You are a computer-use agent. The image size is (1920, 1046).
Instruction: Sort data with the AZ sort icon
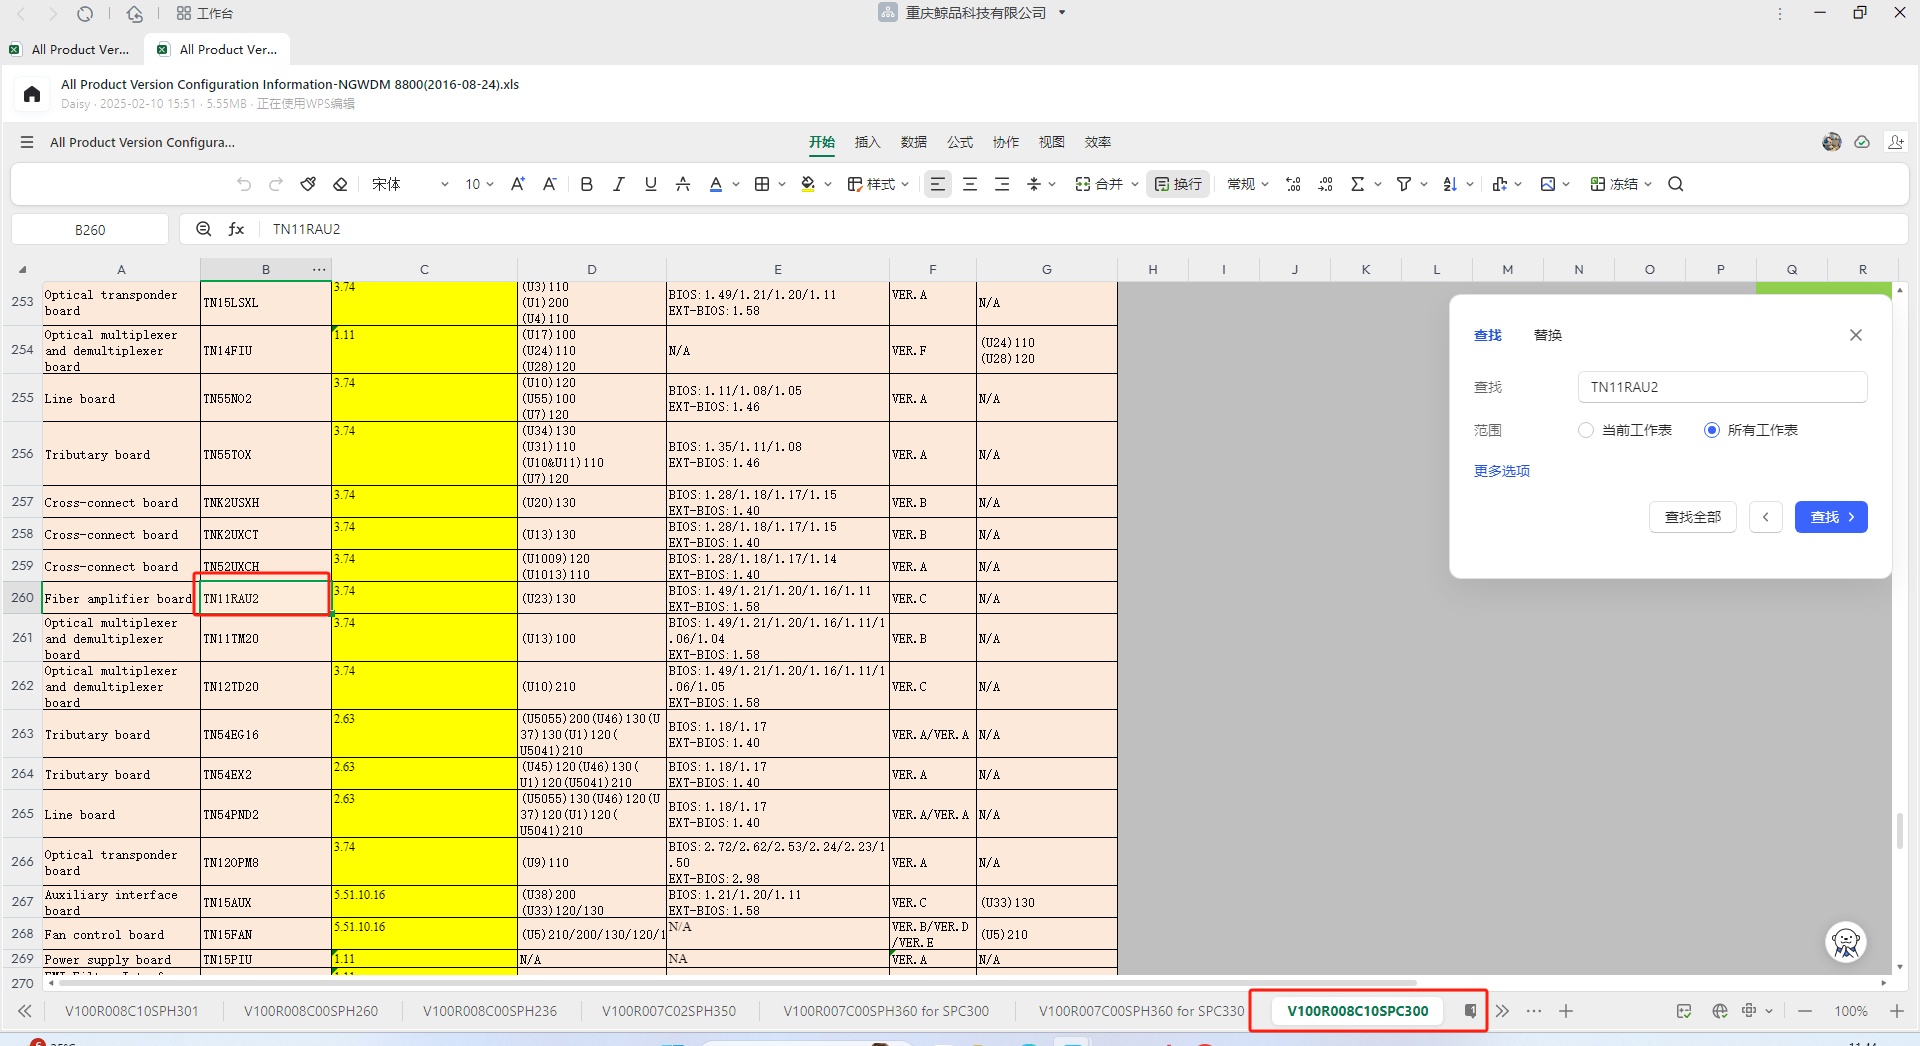pos(1451,184)
